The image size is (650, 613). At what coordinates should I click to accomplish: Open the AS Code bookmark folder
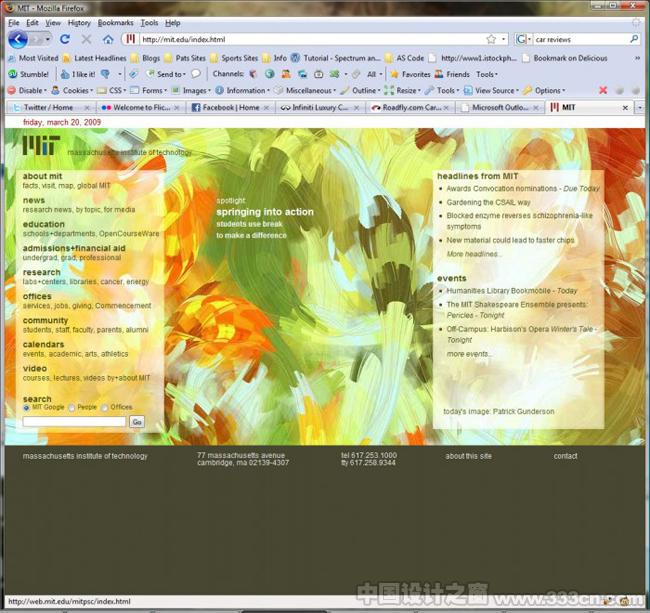[x=404, y=58]
